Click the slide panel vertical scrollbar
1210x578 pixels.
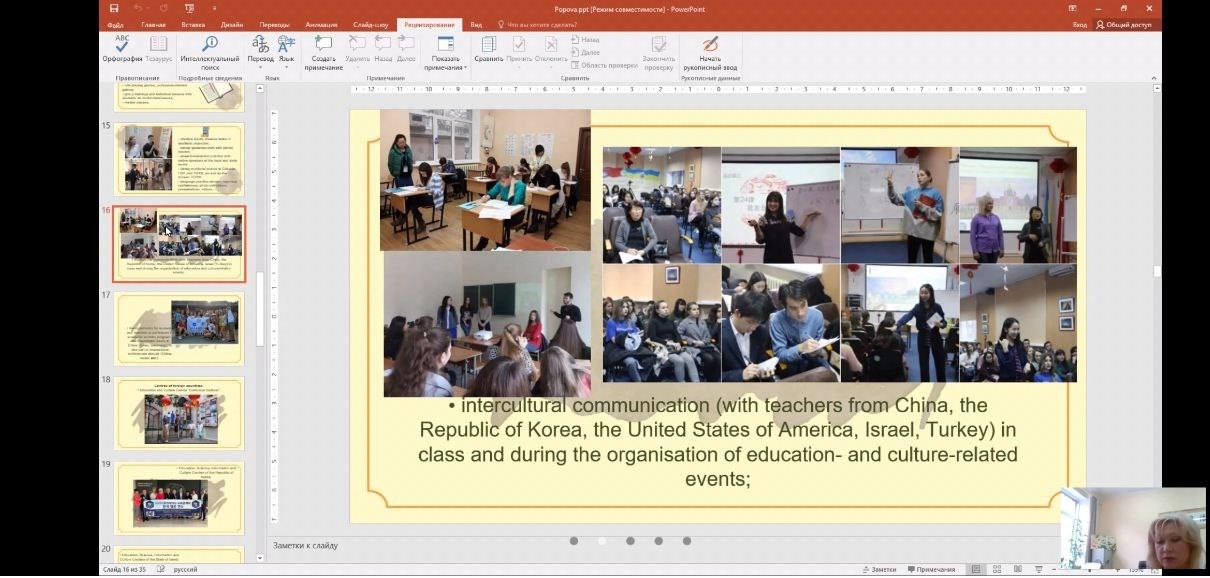click(261, 300)
